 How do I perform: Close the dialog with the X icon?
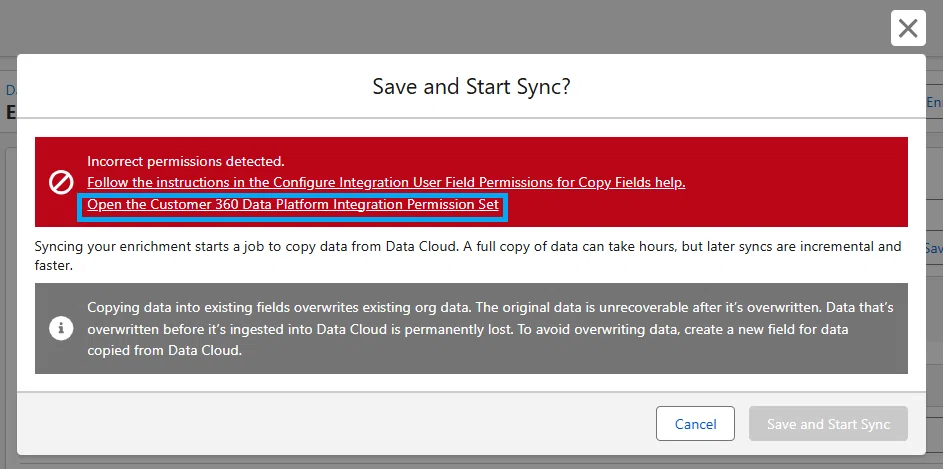908,28
